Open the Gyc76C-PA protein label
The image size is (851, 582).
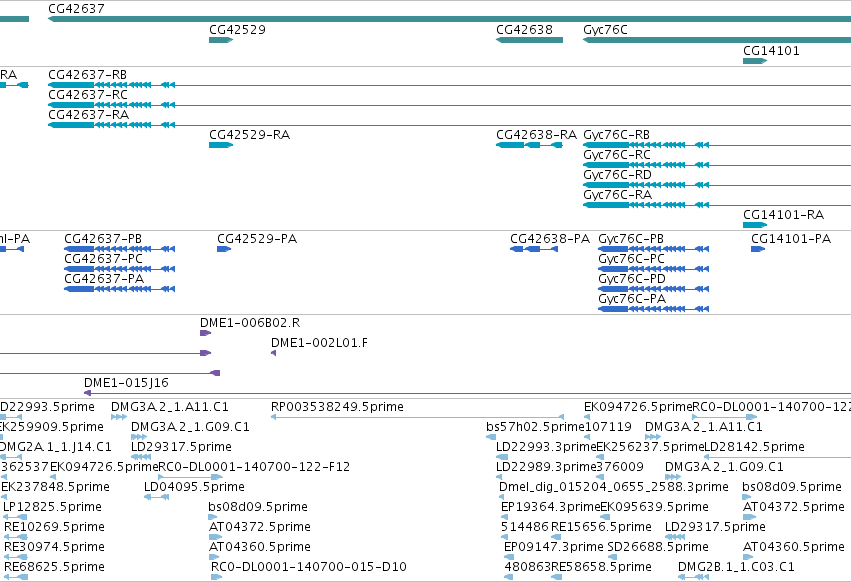(632, 299)
